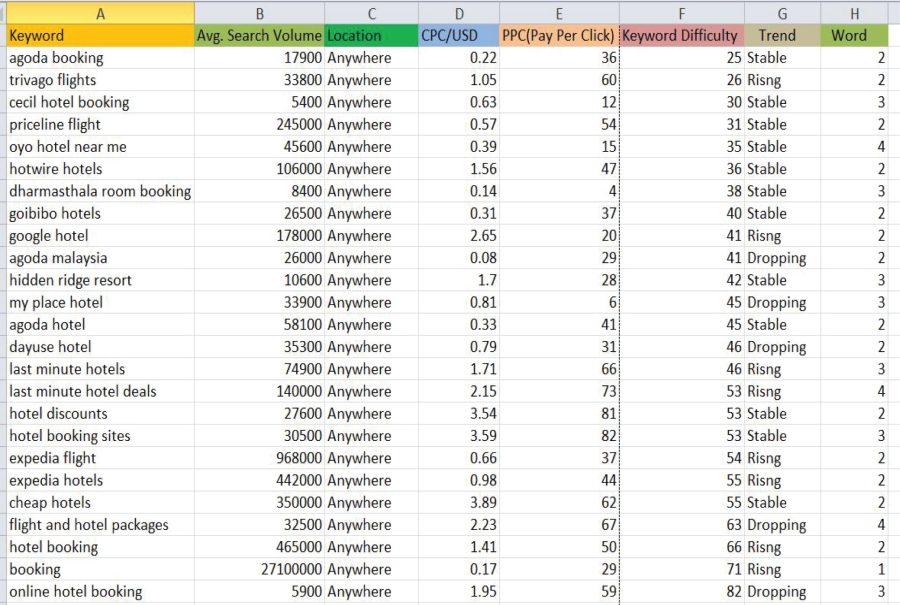The height and width of the screenshot is (605, 900).
Task: Click Dropping trend for agoda malaysia
Action: (782, 258)
